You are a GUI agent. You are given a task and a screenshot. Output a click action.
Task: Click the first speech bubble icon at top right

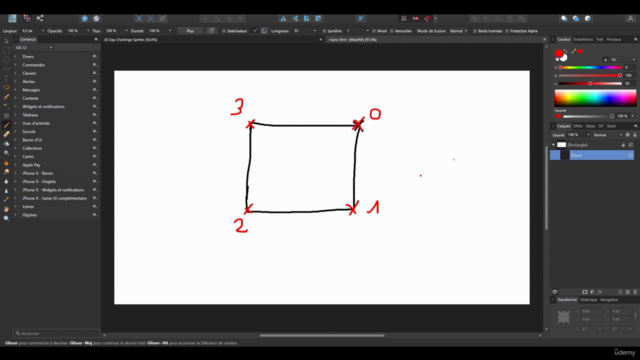pos(564,18)
